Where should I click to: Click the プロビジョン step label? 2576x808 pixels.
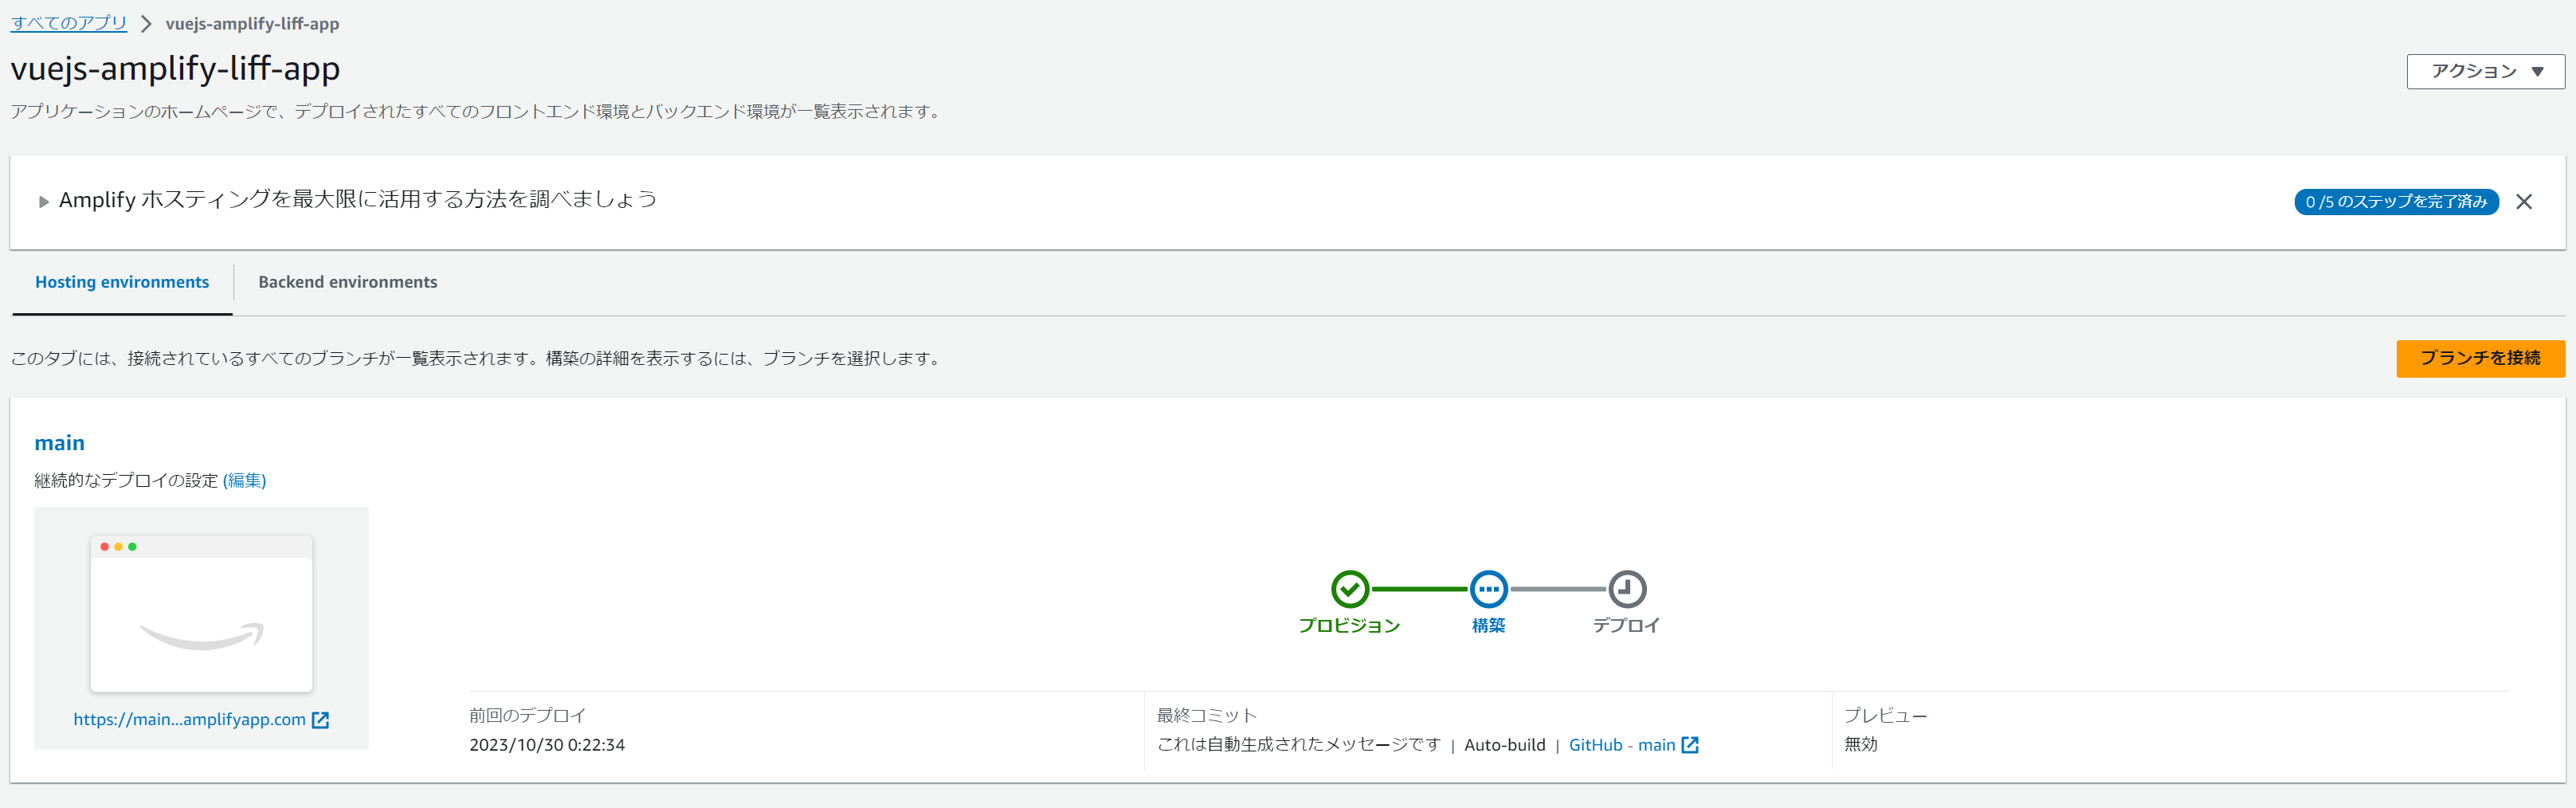1349,625
